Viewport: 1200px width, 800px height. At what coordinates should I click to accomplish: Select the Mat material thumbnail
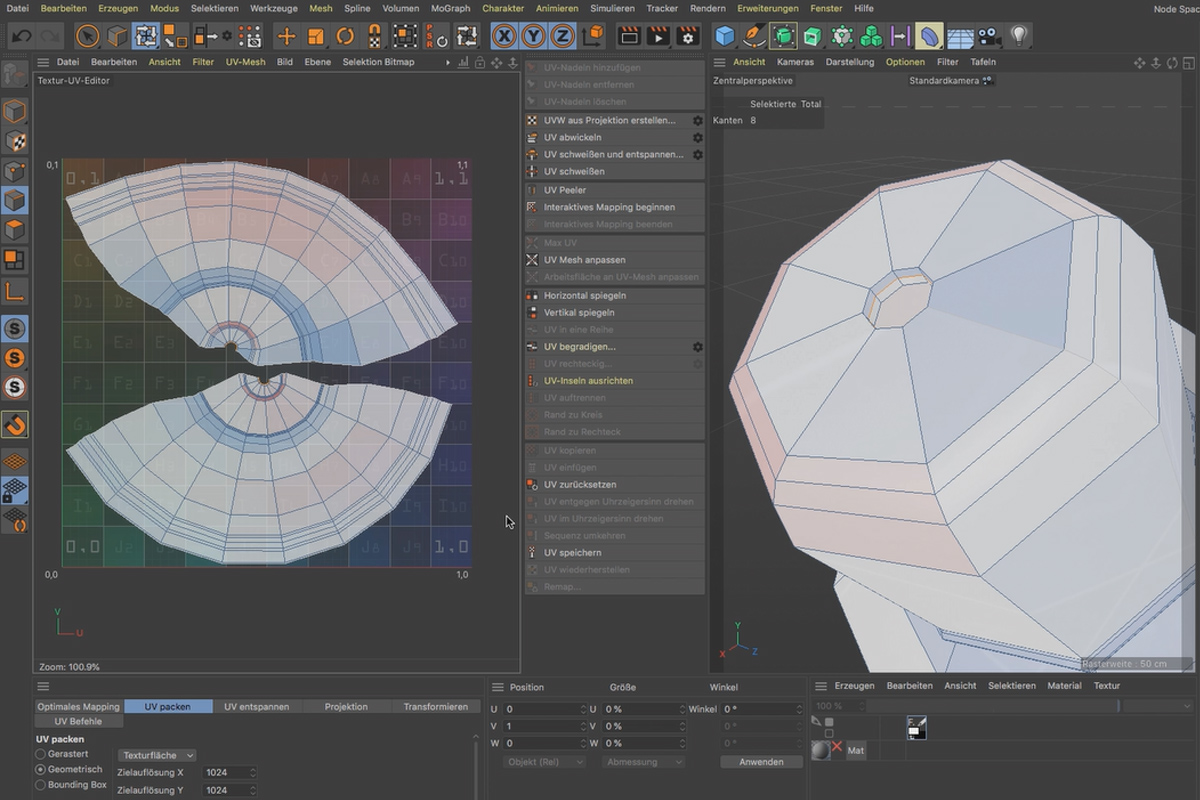[821, 750]
